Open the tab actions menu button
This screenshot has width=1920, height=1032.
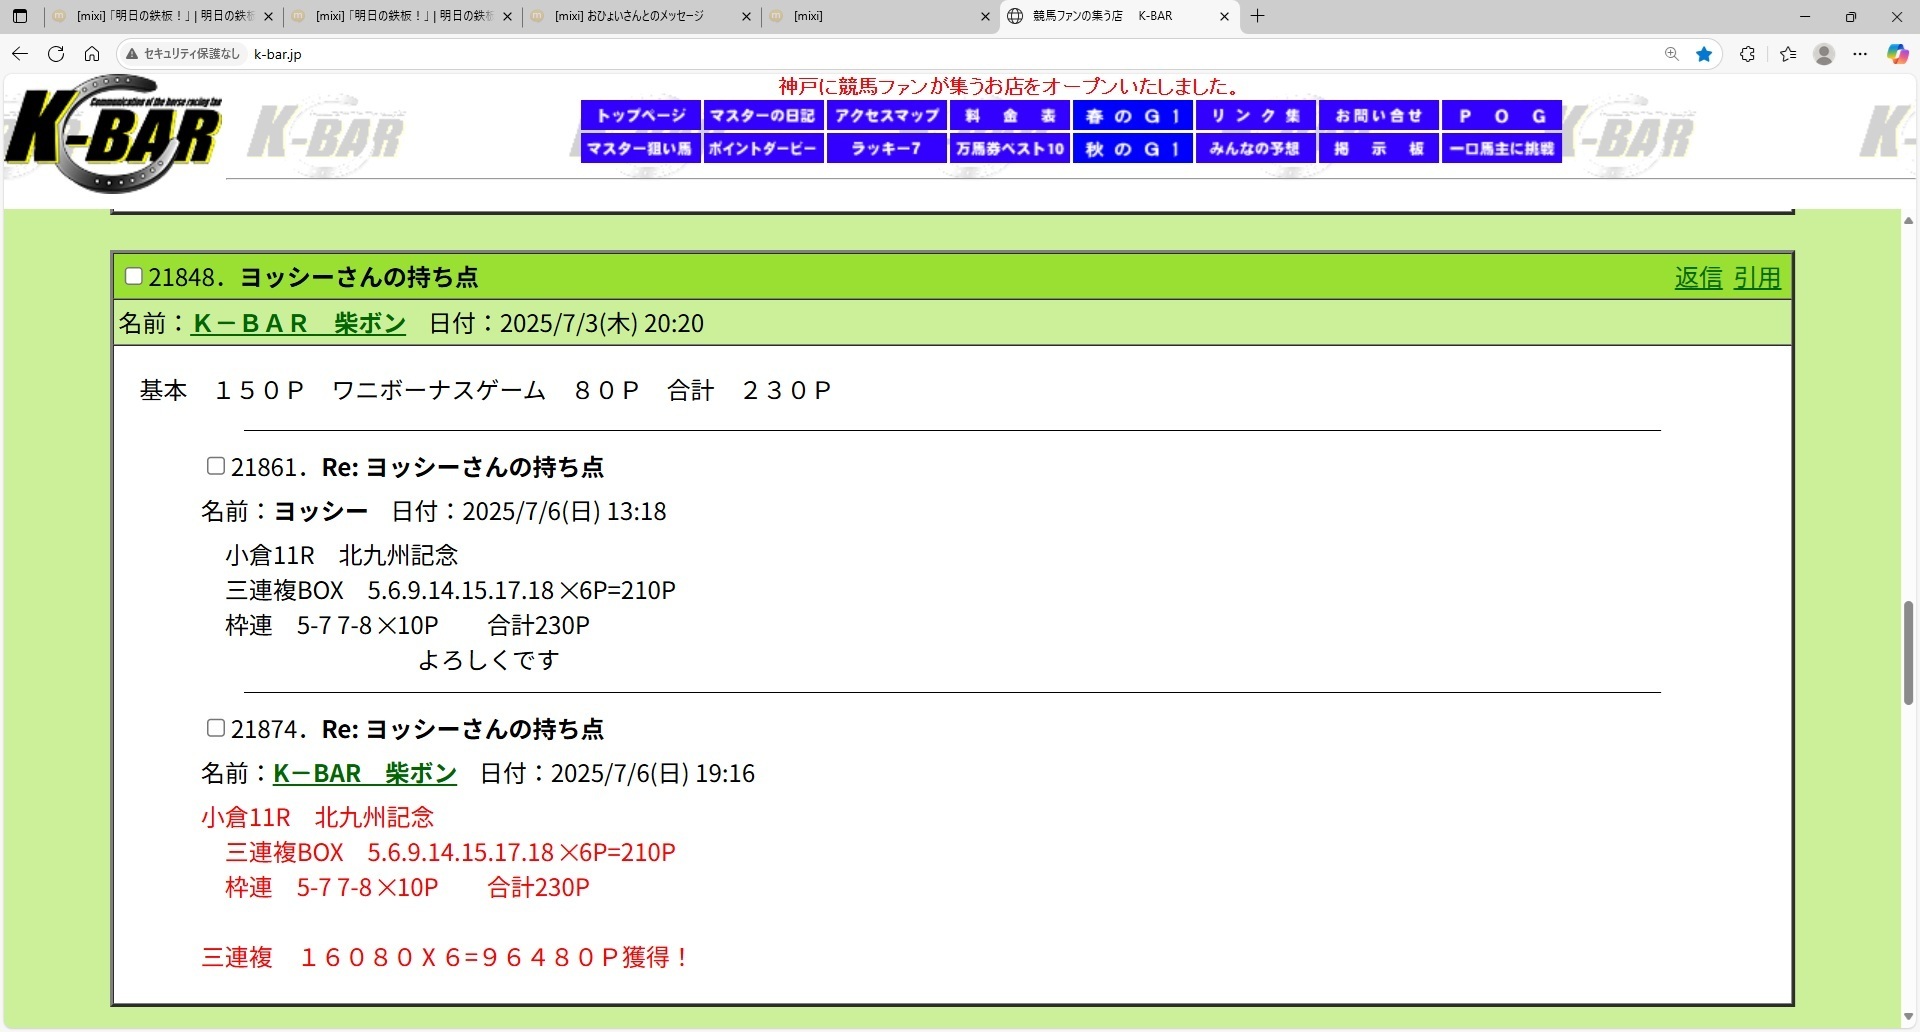[x=20, y=16]
